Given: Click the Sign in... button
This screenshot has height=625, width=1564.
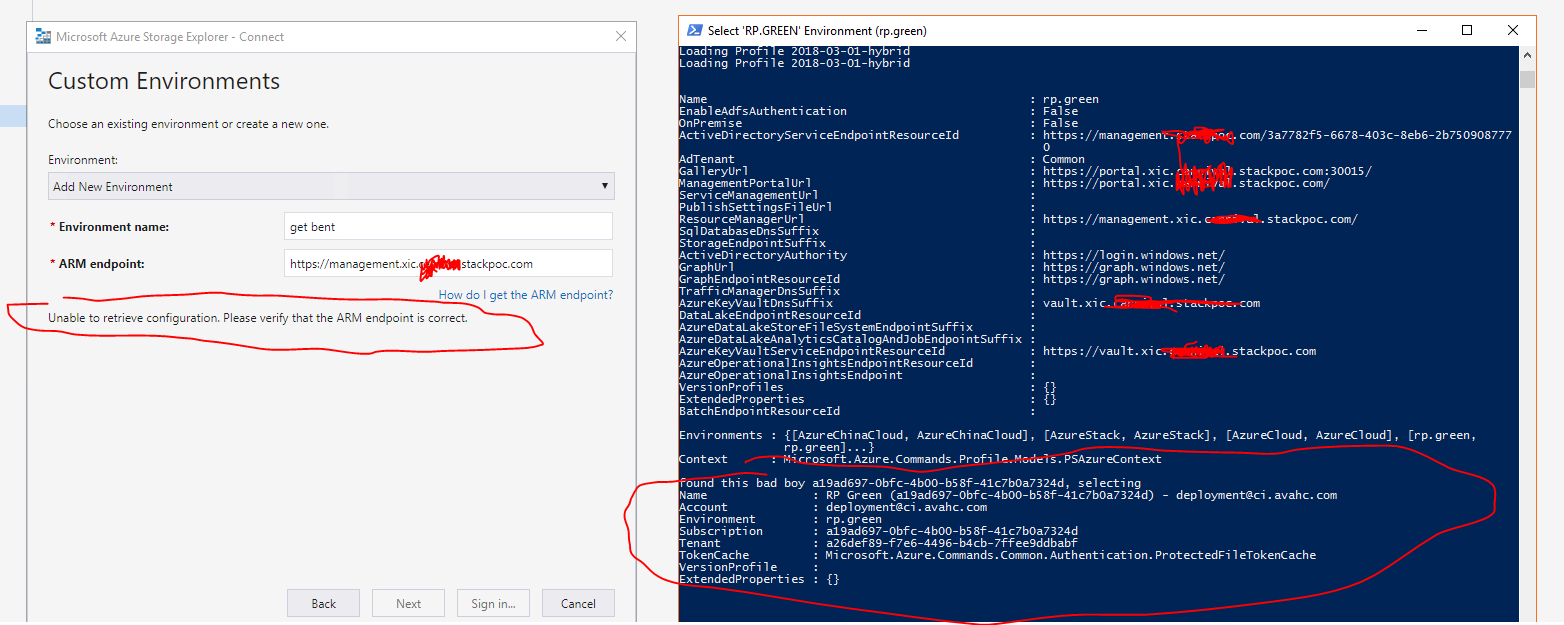Looking at the screenshot, I should [493, 603].
